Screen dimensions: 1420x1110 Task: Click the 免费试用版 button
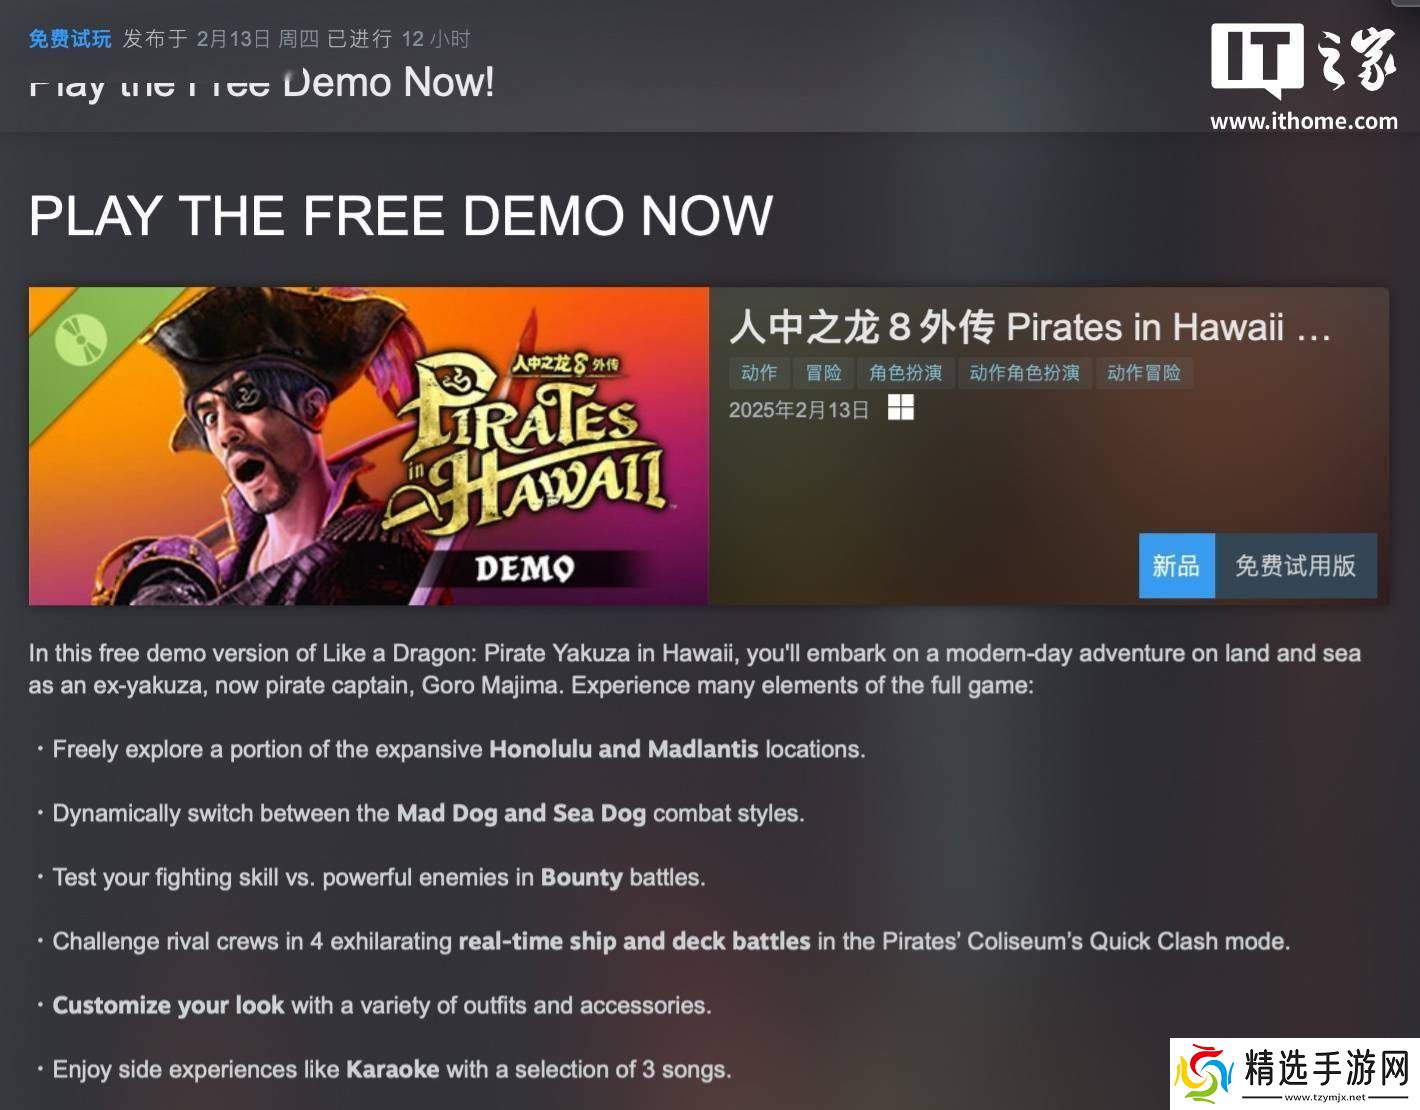tap(1295, 566)
